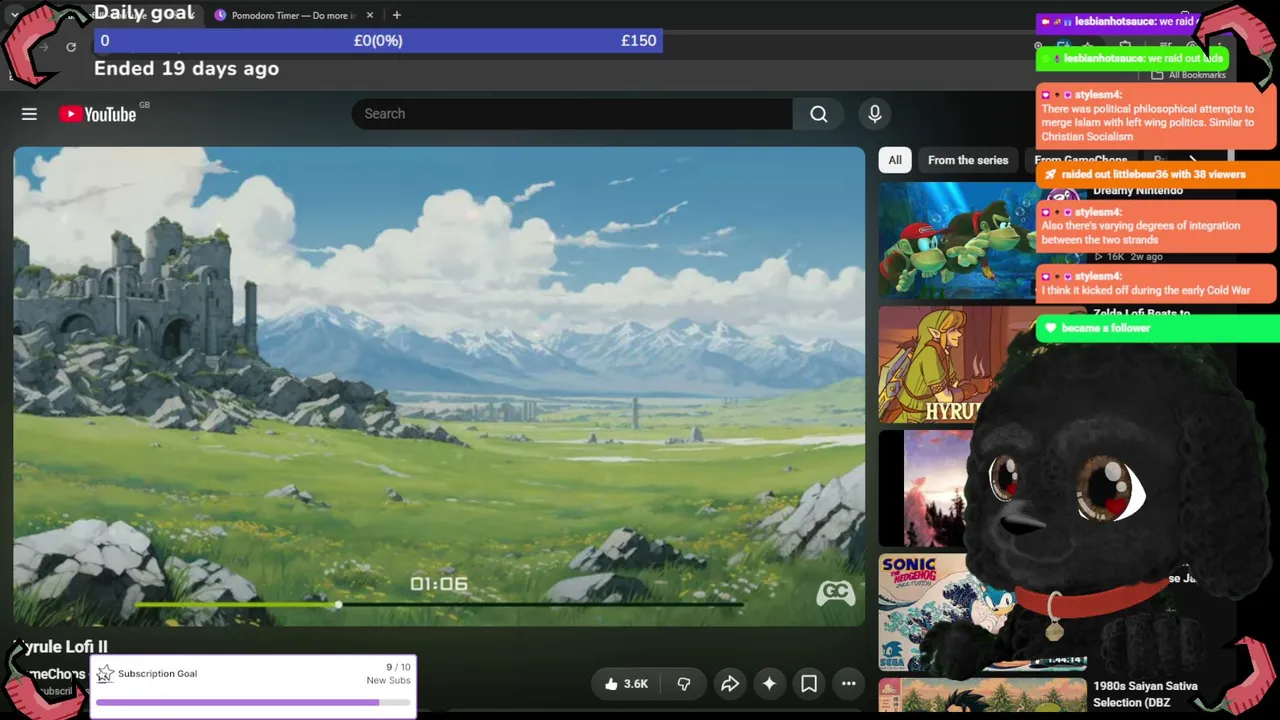Save the video with the bookmark icon

pyautogui.click(x=809, y=684)
